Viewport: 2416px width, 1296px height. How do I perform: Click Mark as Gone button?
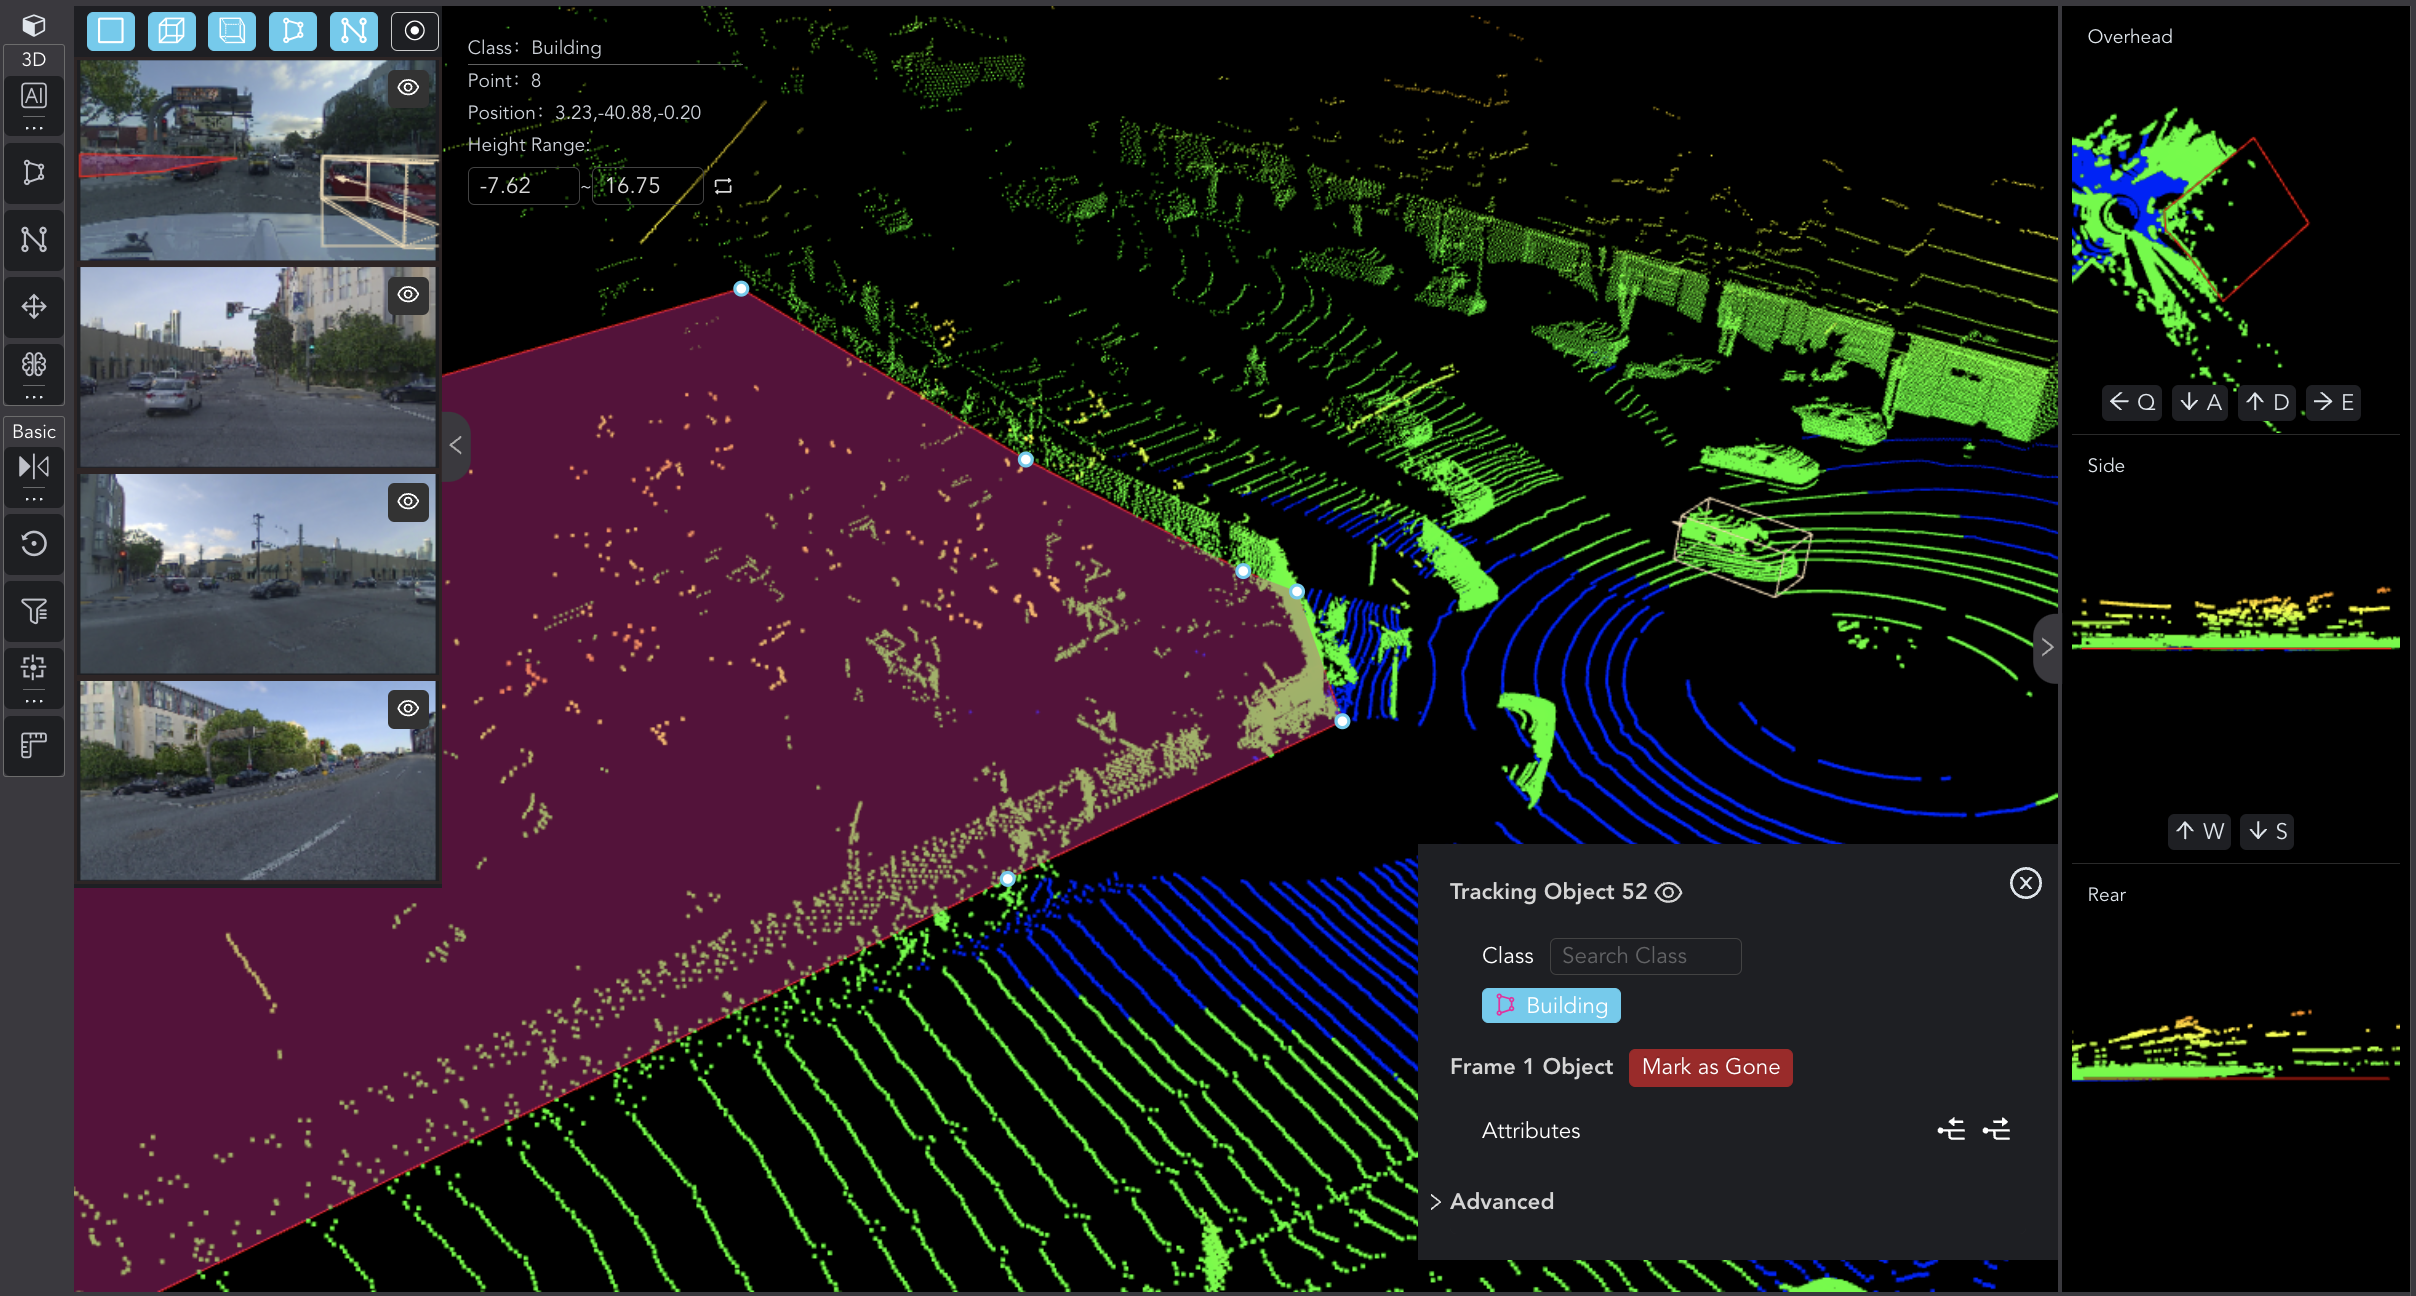tap(1710, 1067)
